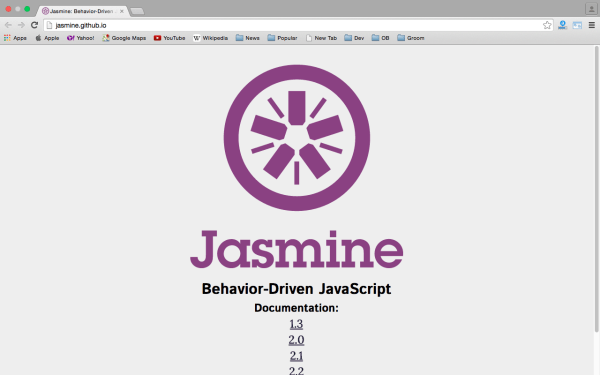
Task: Click the Jasmine wordmark text
Action: (297, 249)
